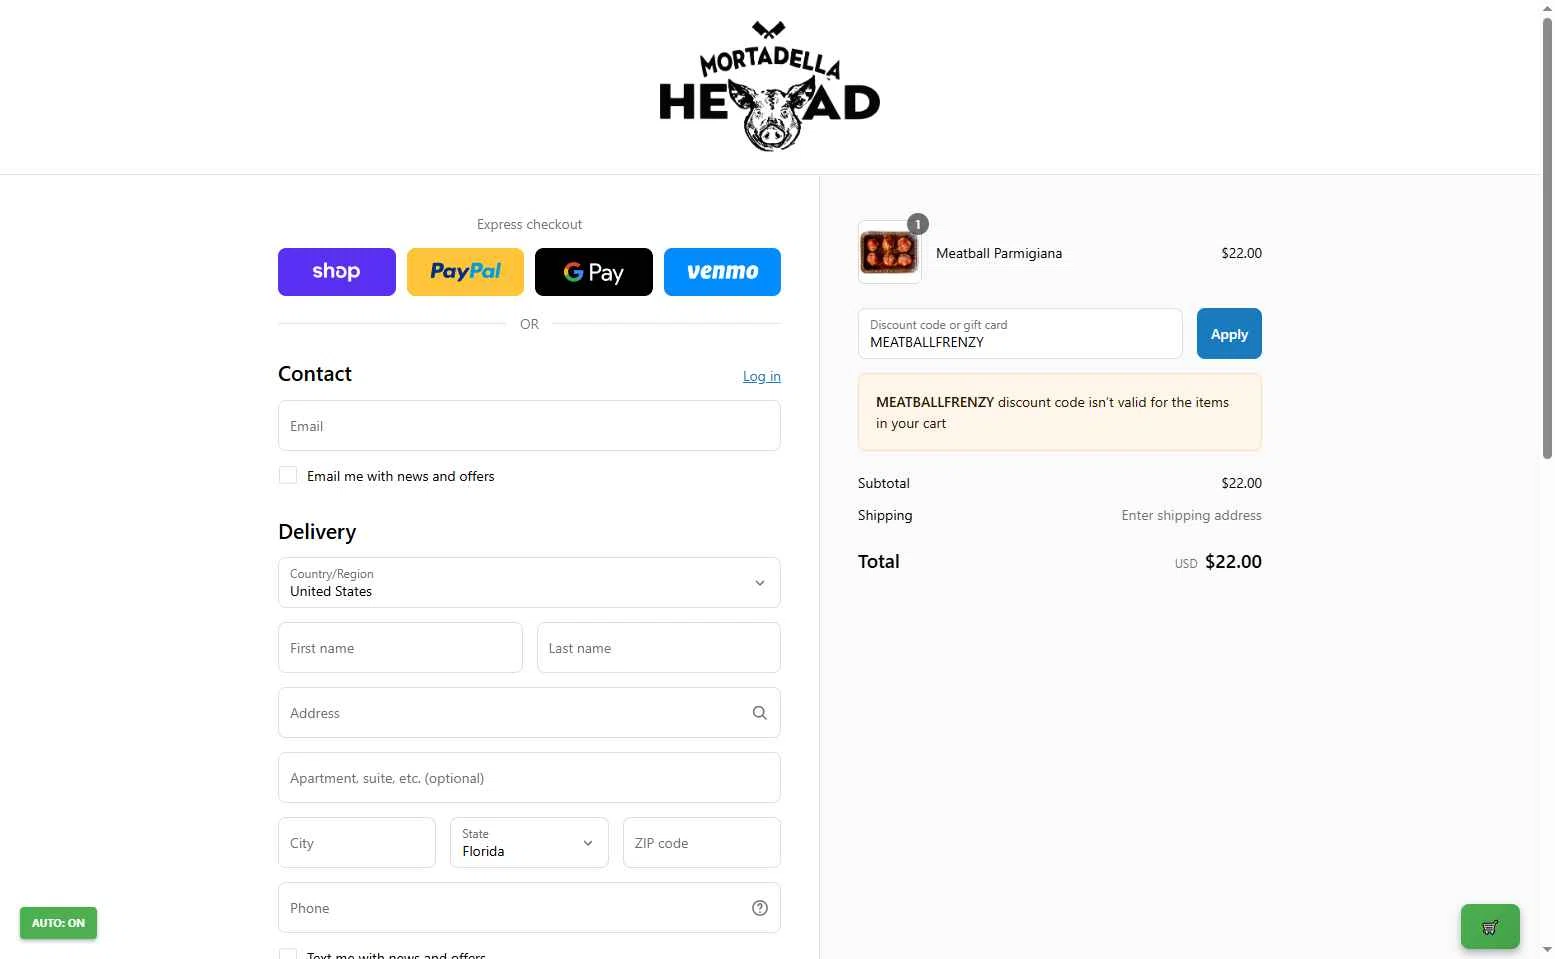Click the 'Enter shipping address' text

[x=1191, y=516]
